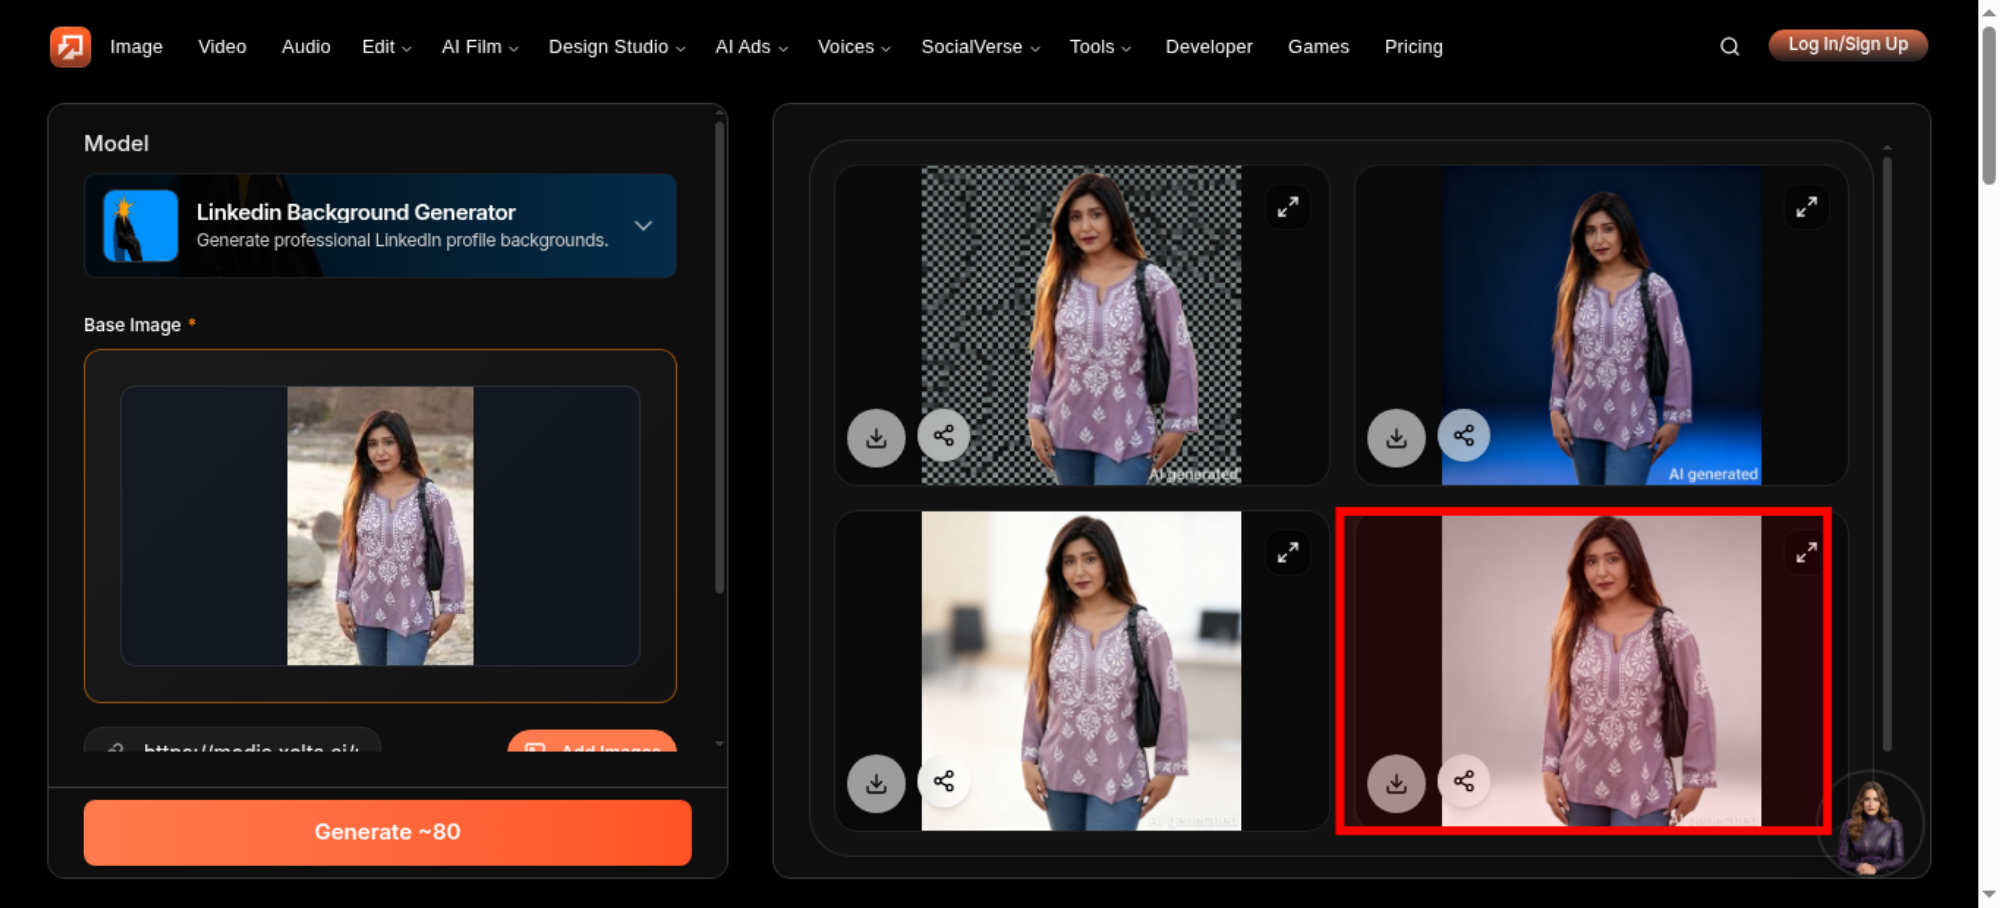Open the Edit dropdown menu
Image resolution: width=2000 pixels, height=908 pixels.
386,46
